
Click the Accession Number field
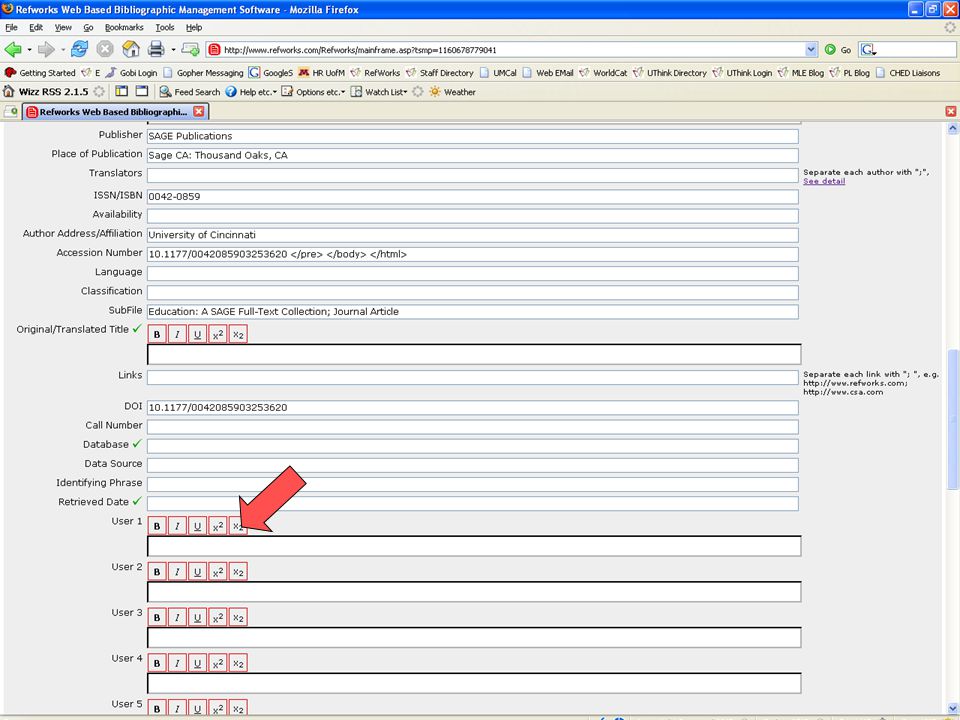(x=473, y=254)
